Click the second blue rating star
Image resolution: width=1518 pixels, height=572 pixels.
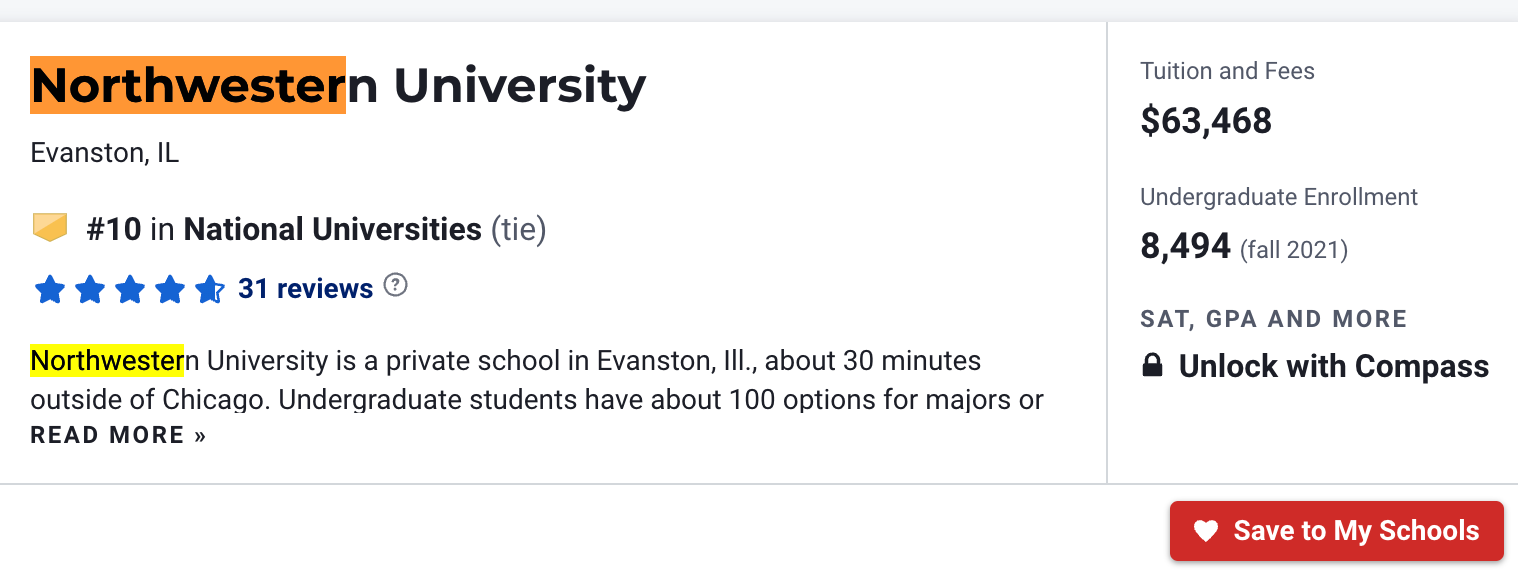click(x=90, y=290)
